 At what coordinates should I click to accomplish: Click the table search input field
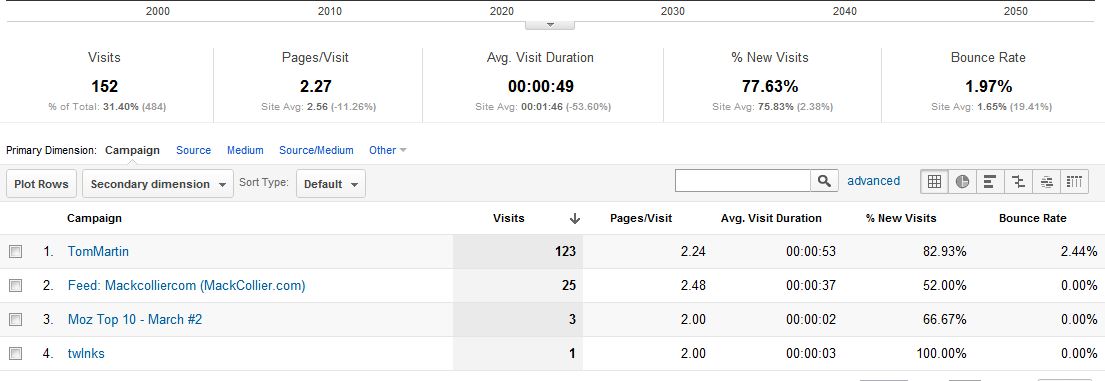point(743,180)
